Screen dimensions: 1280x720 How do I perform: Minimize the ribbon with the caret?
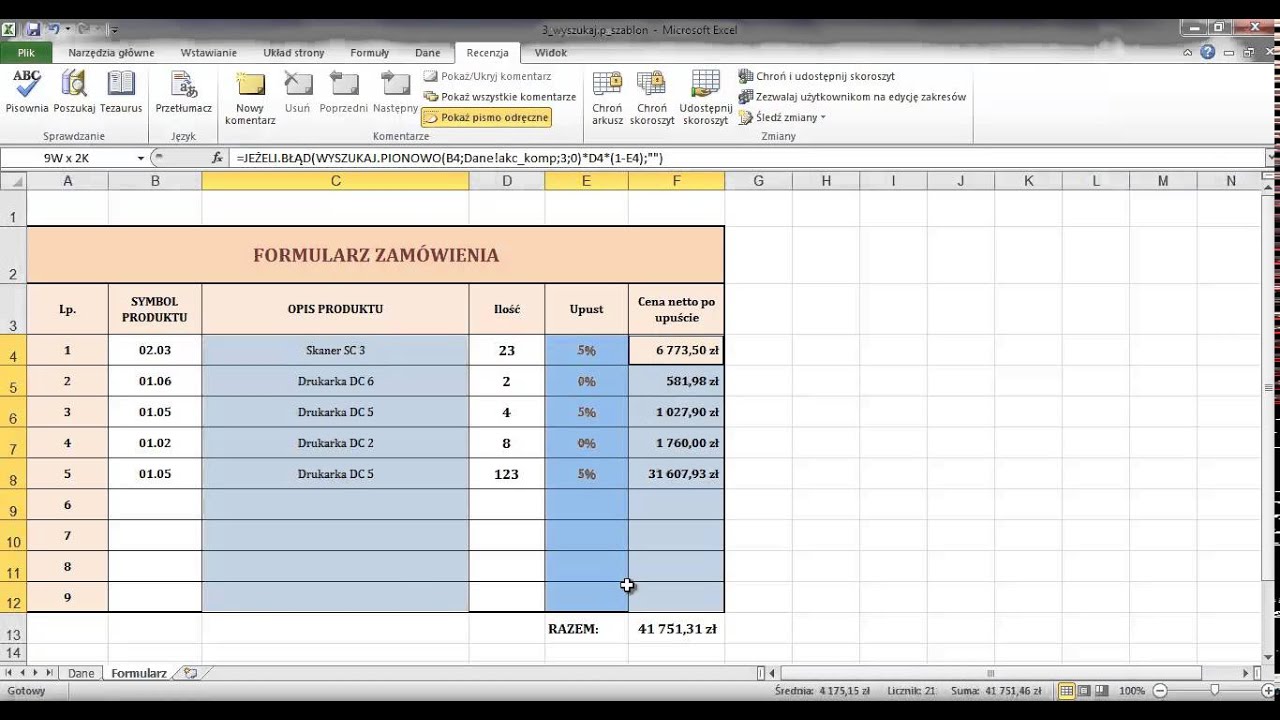[x=1189, y=53]
